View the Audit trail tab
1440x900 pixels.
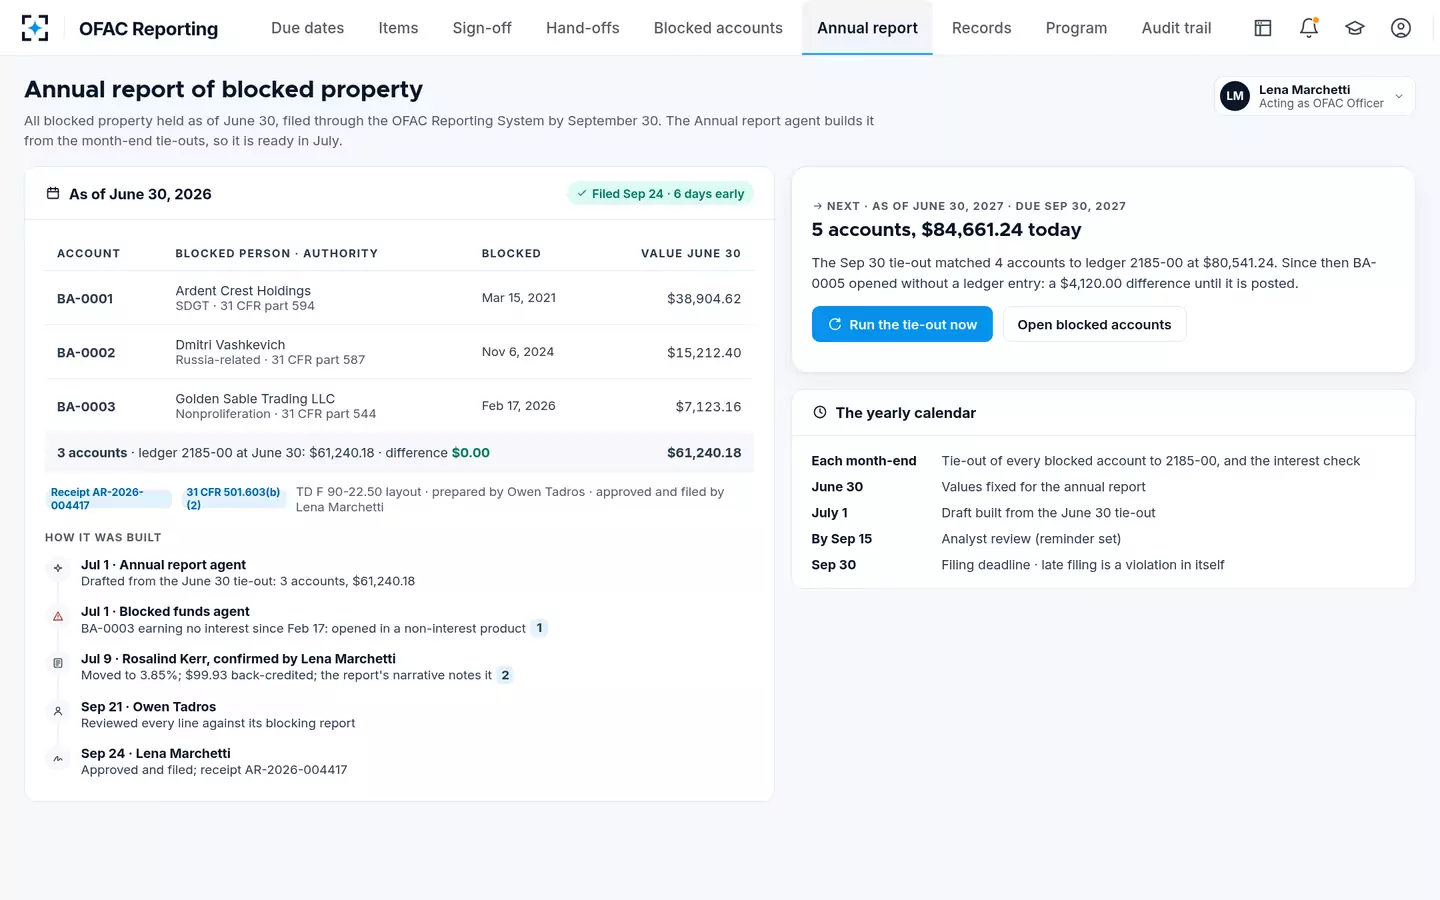pyautogui.click(x=1176, y=28)
